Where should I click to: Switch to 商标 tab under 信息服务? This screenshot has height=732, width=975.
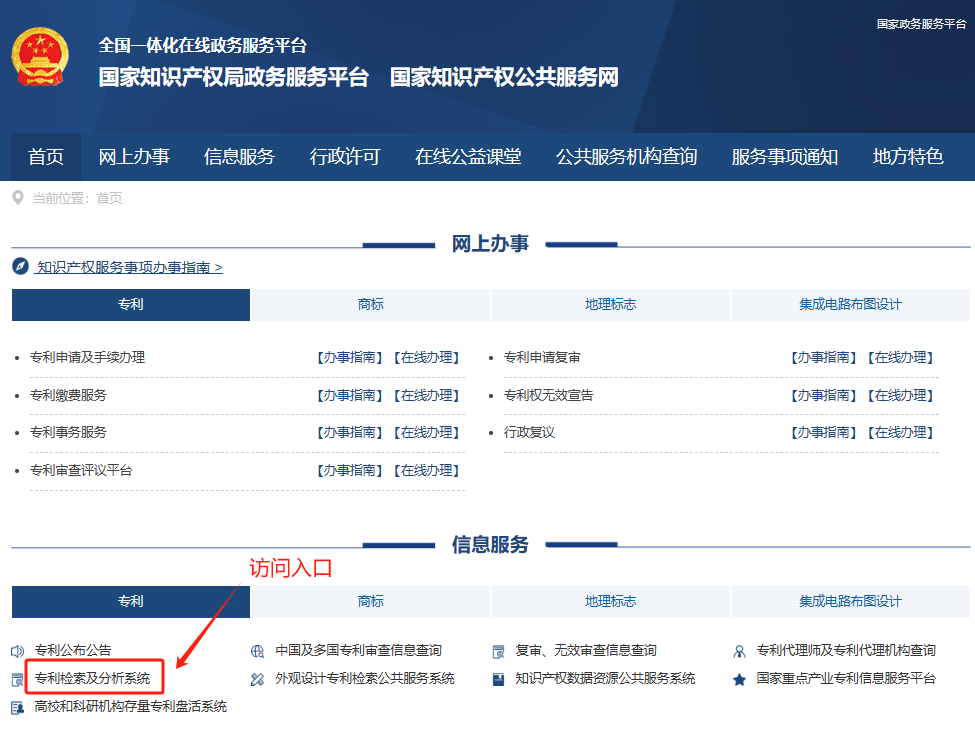[371, 601]
